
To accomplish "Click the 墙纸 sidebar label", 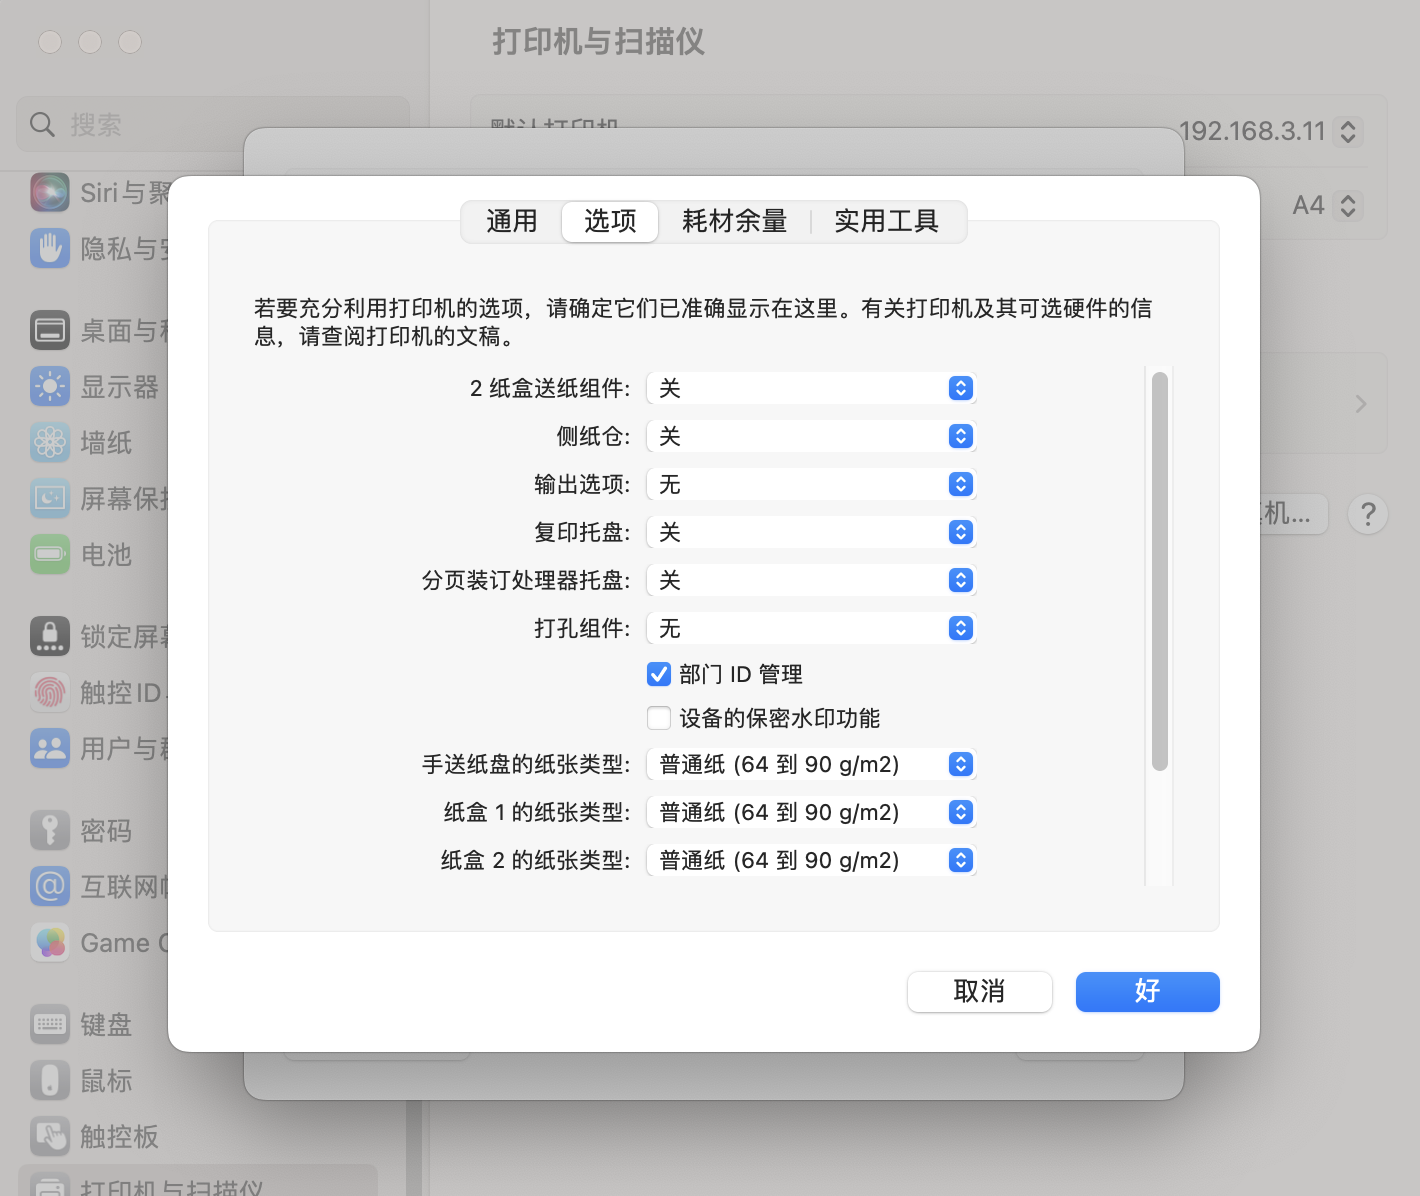I will (106, 443).
